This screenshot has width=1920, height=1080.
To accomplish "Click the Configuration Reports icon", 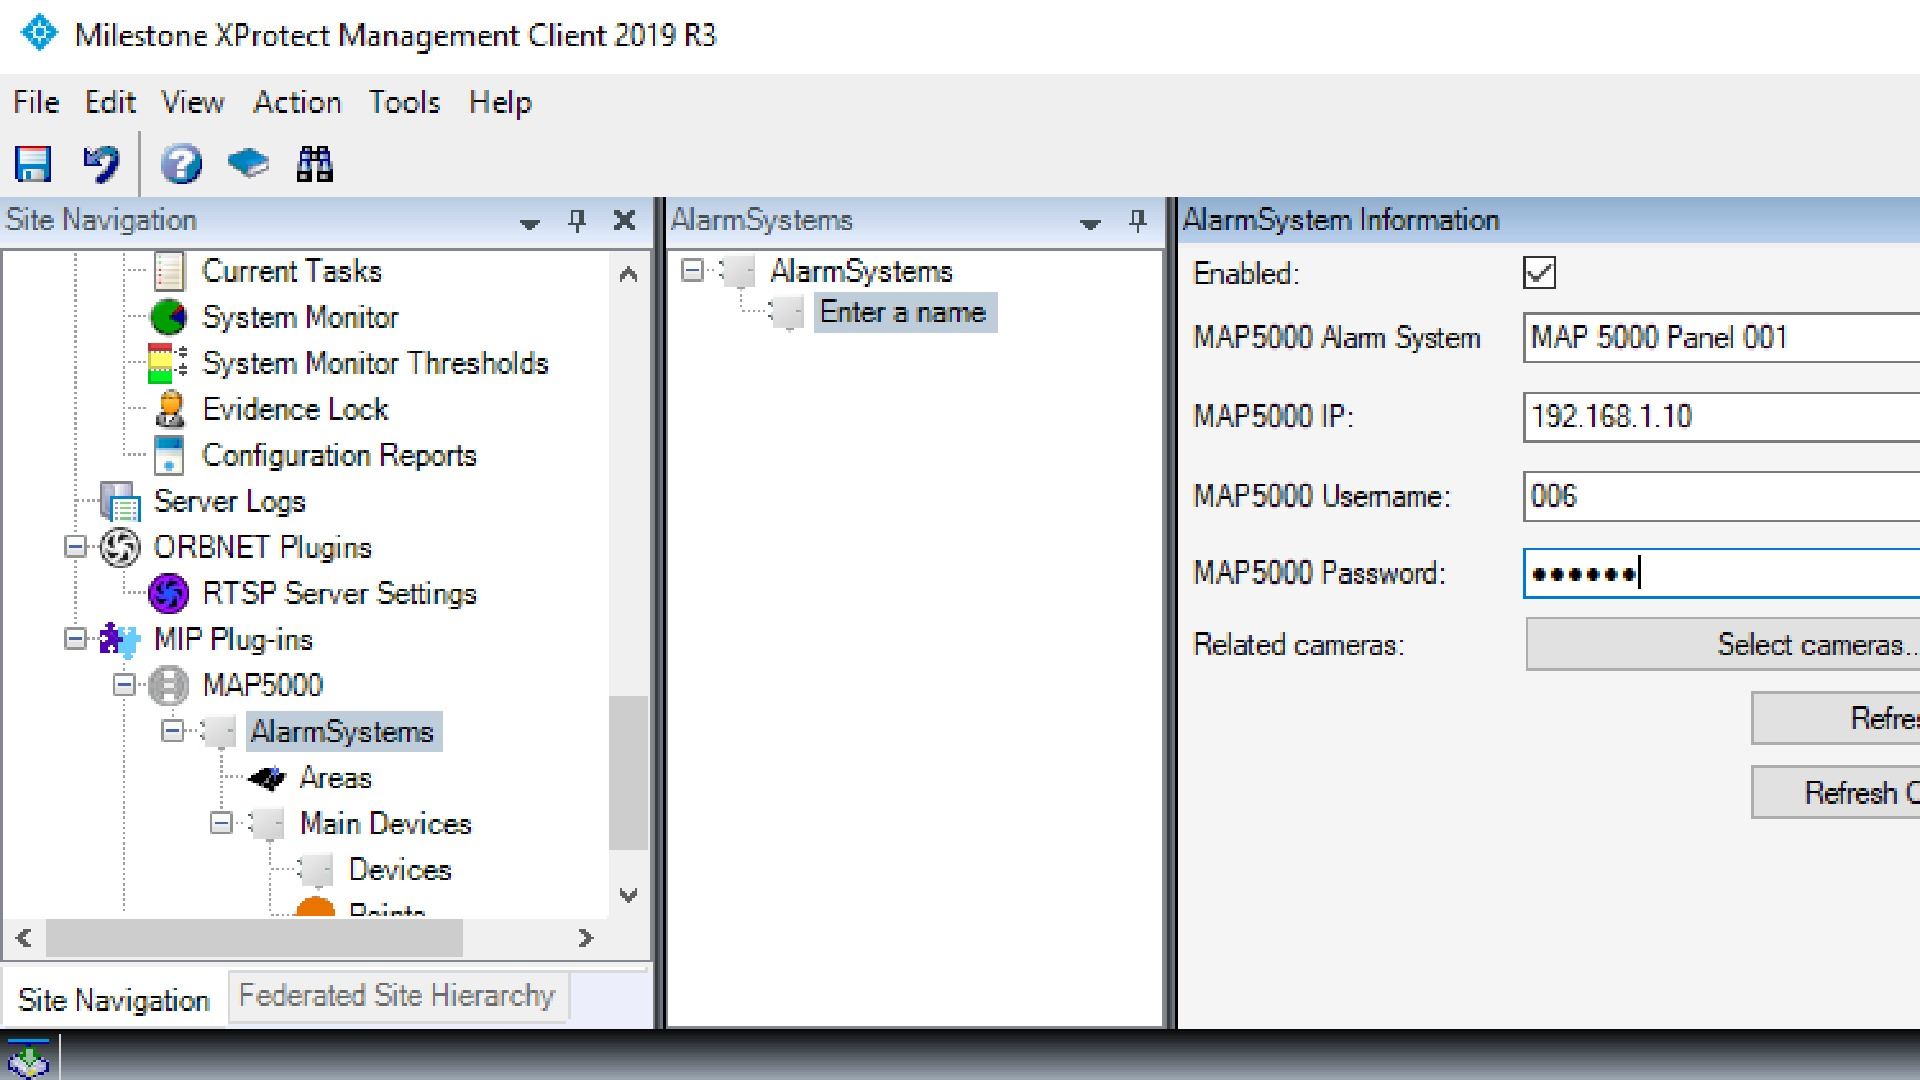I will click(x=169, y=455).
